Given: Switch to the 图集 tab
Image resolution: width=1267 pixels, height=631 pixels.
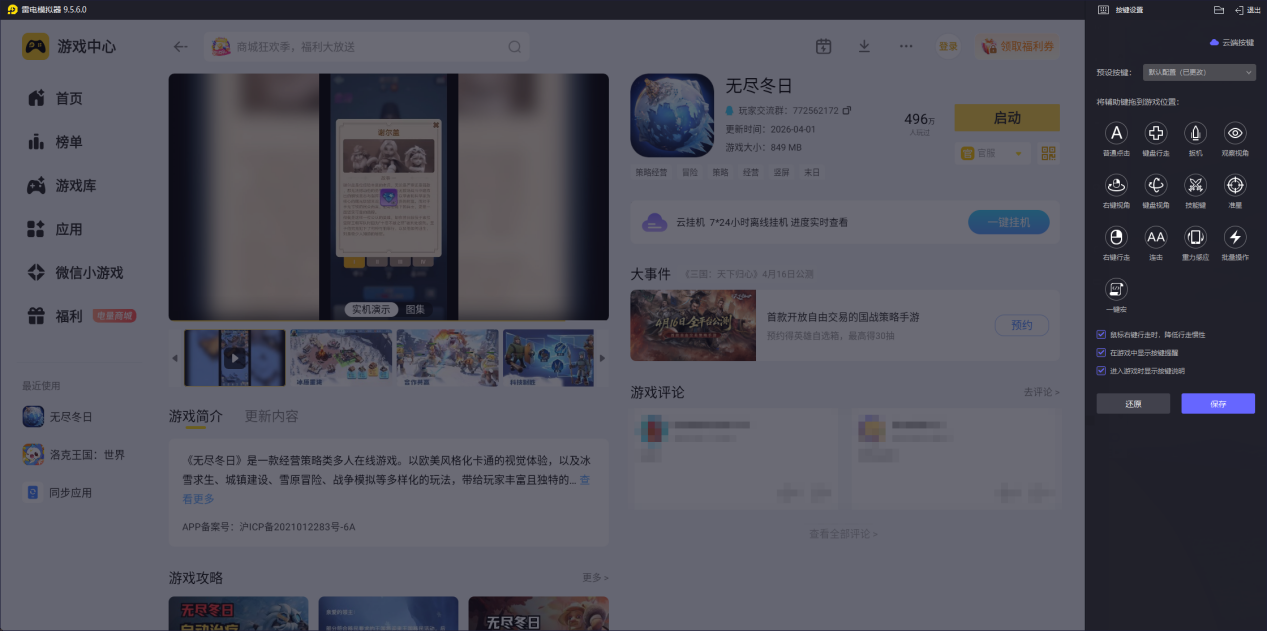Looking at the screenshot, I should click(416, 309).
